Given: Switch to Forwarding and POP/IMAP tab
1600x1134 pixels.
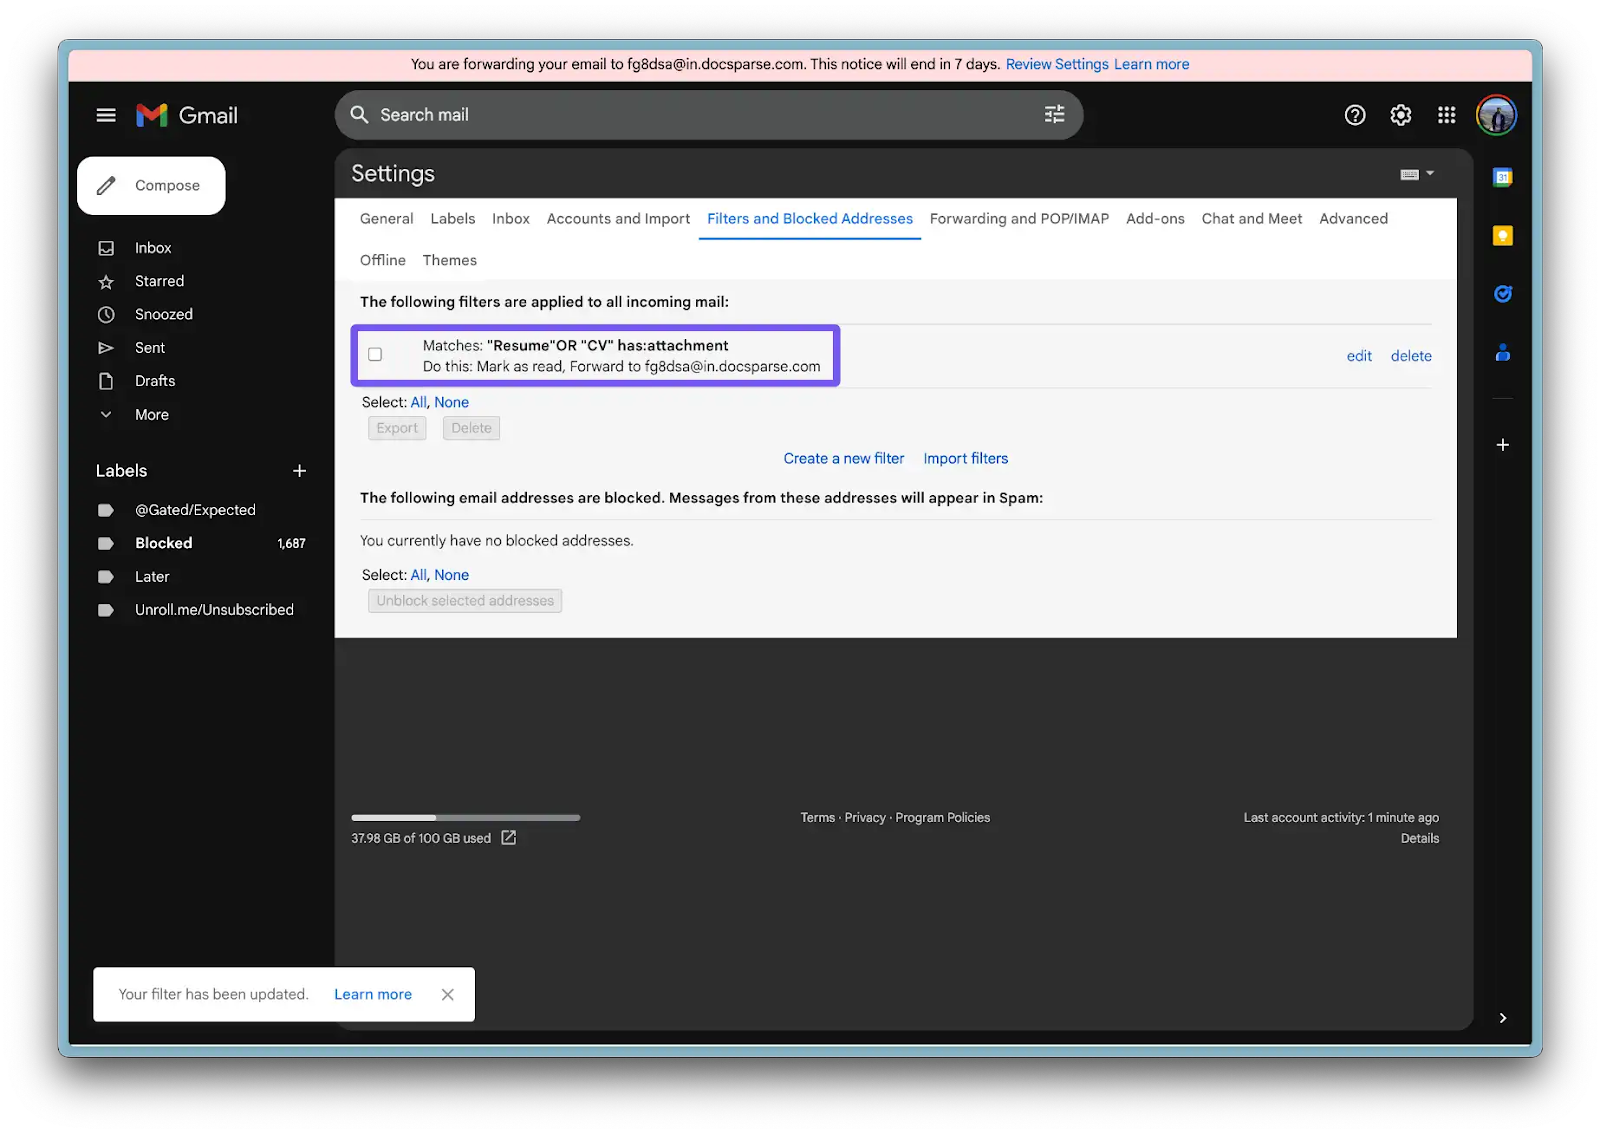Looking at the screenshot, I should click(x=1019, y=219).
